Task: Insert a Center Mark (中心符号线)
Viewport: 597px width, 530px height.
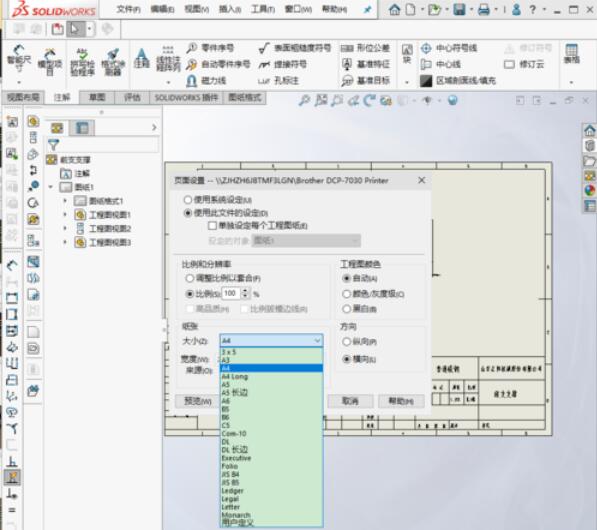Action: point(449,48)
